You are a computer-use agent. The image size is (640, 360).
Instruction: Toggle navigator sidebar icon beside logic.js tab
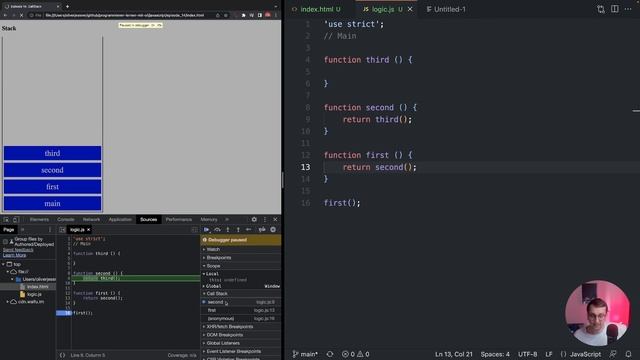(62, 230)
